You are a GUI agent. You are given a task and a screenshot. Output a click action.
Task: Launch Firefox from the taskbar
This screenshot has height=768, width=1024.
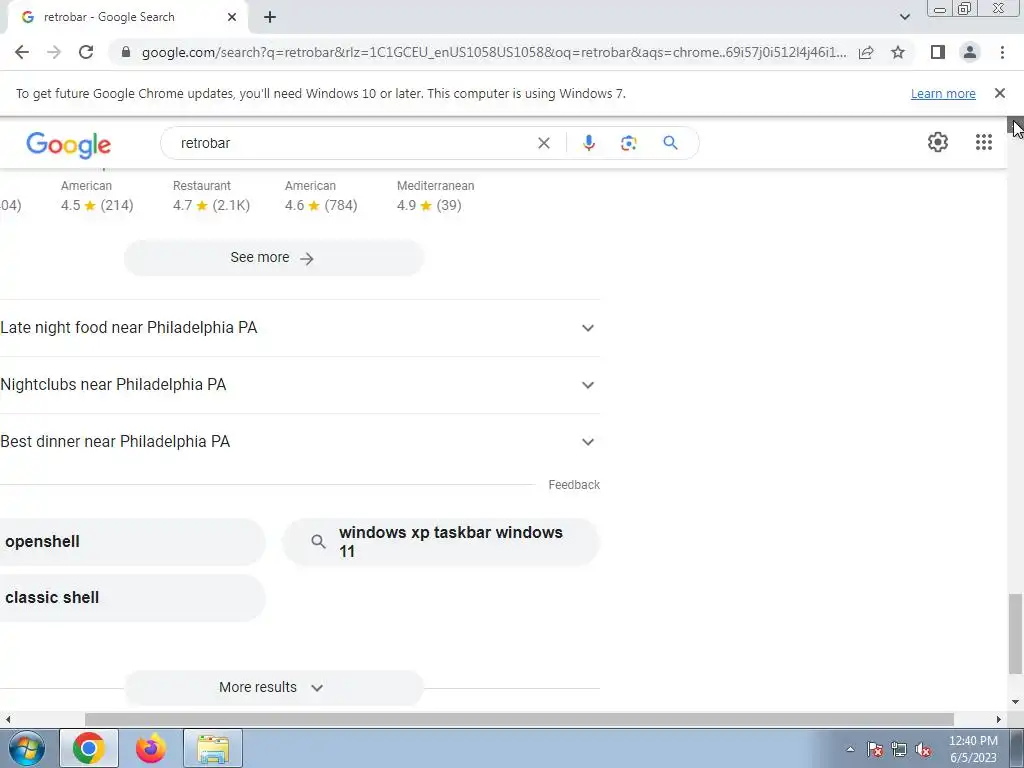[151, 748]
